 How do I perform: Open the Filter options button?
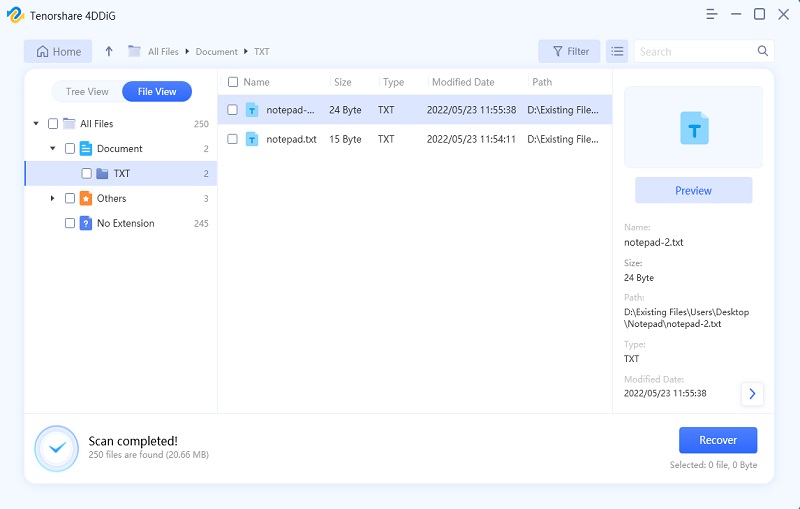tap(569, 52)
